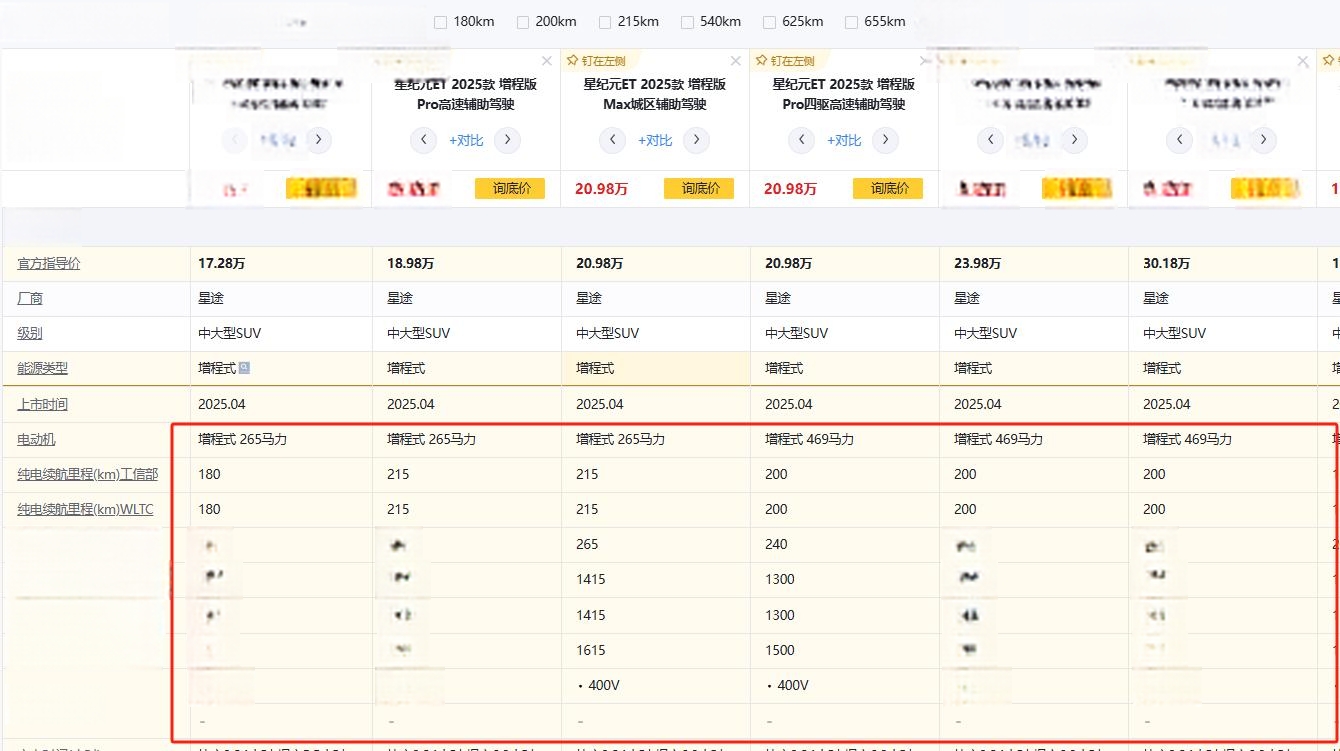Open the 电动机 row label link
This screenshot has height=751, width=1340.
coord(36,439)
